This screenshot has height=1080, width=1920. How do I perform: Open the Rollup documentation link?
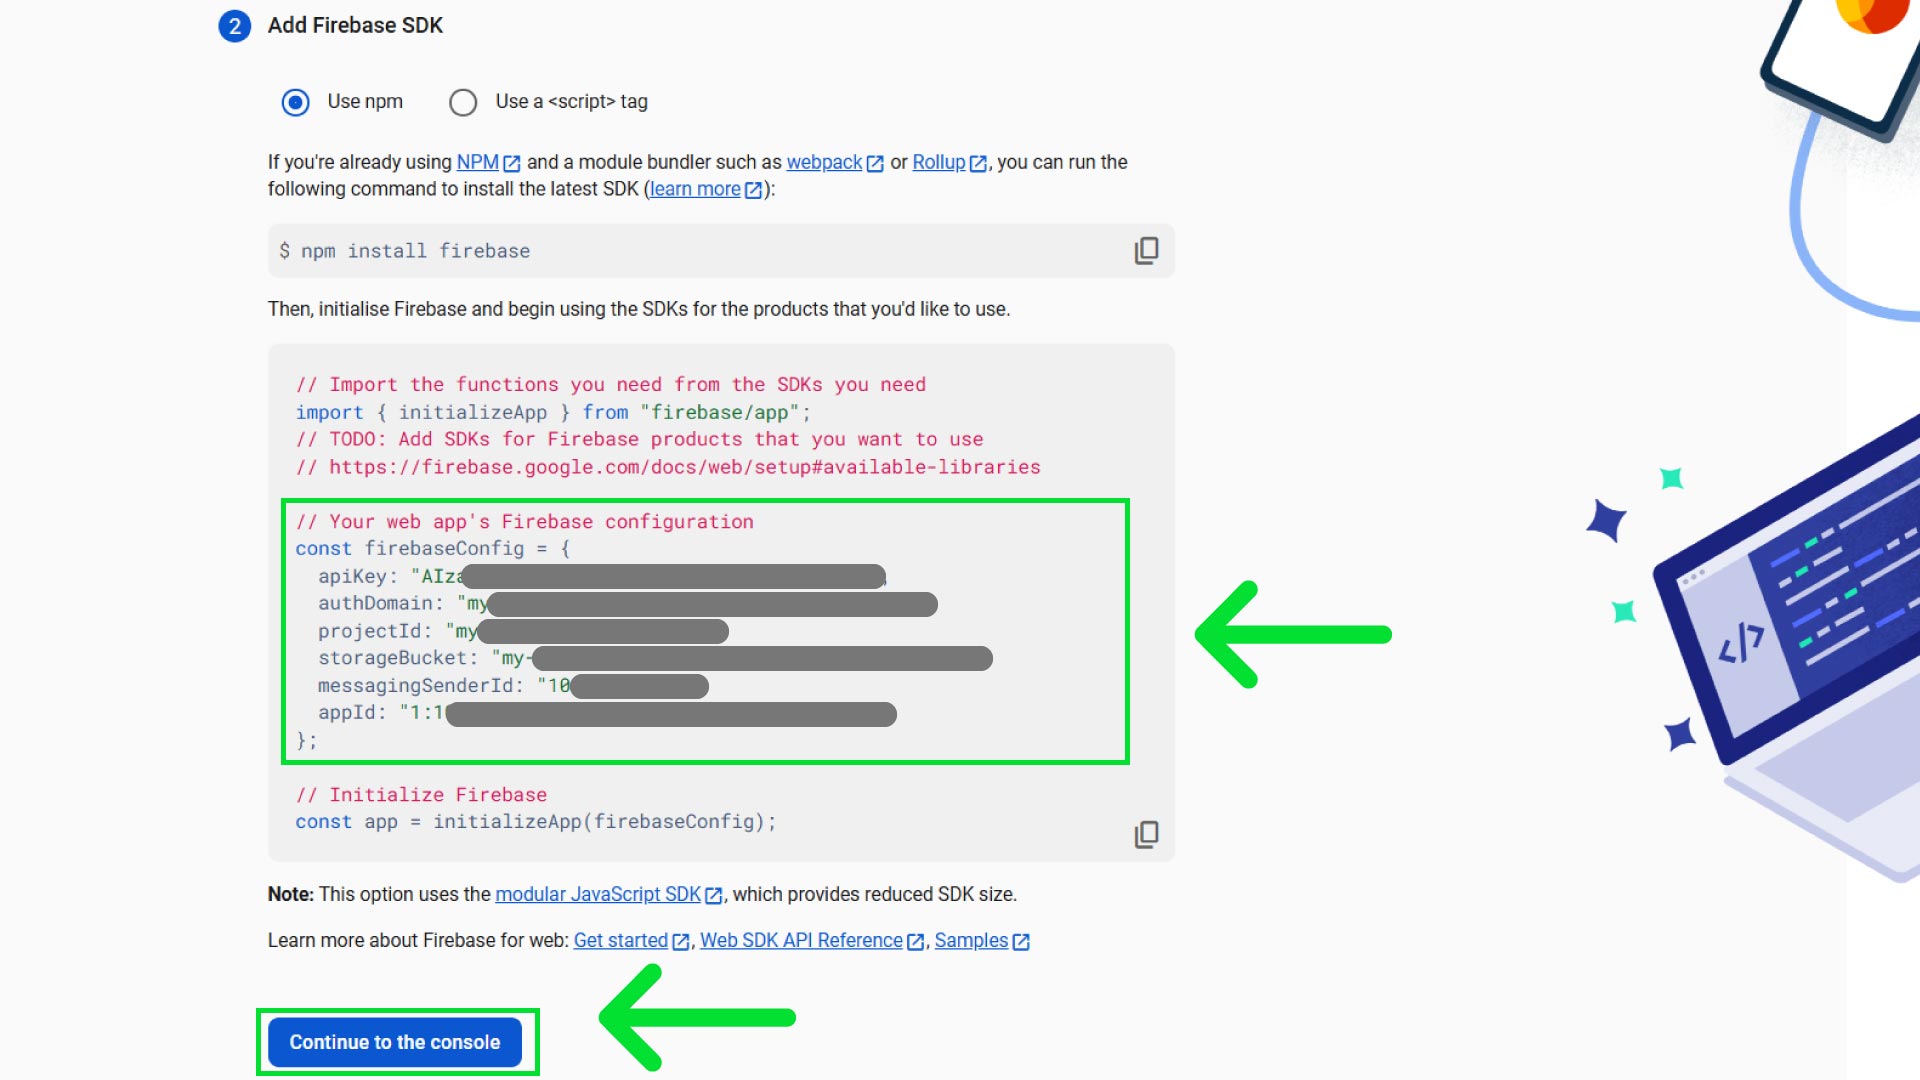[x=938, y=162]
